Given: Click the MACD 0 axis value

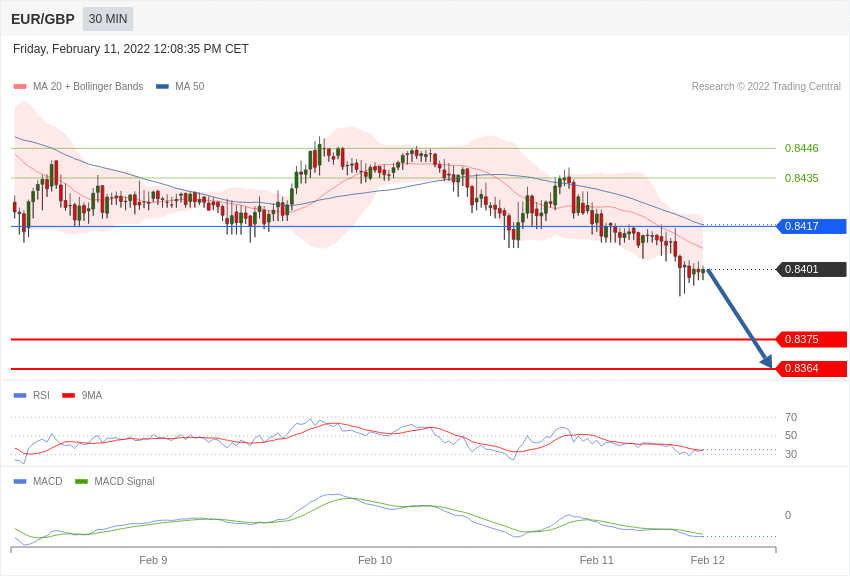Looking at the screenshot, I should (x=788, y=515).
